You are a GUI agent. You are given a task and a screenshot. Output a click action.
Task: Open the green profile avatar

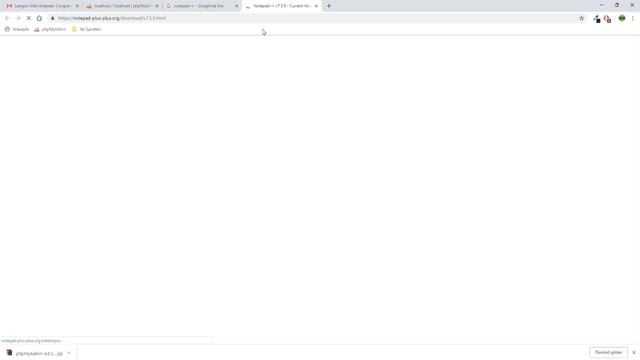622,18
